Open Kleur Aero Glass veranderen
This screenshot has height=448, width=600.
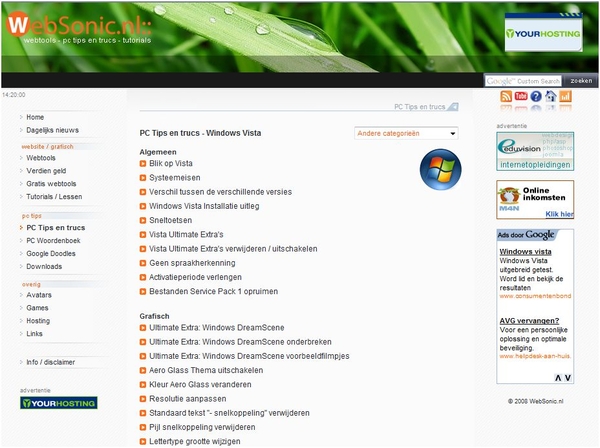tap(200, 384)
